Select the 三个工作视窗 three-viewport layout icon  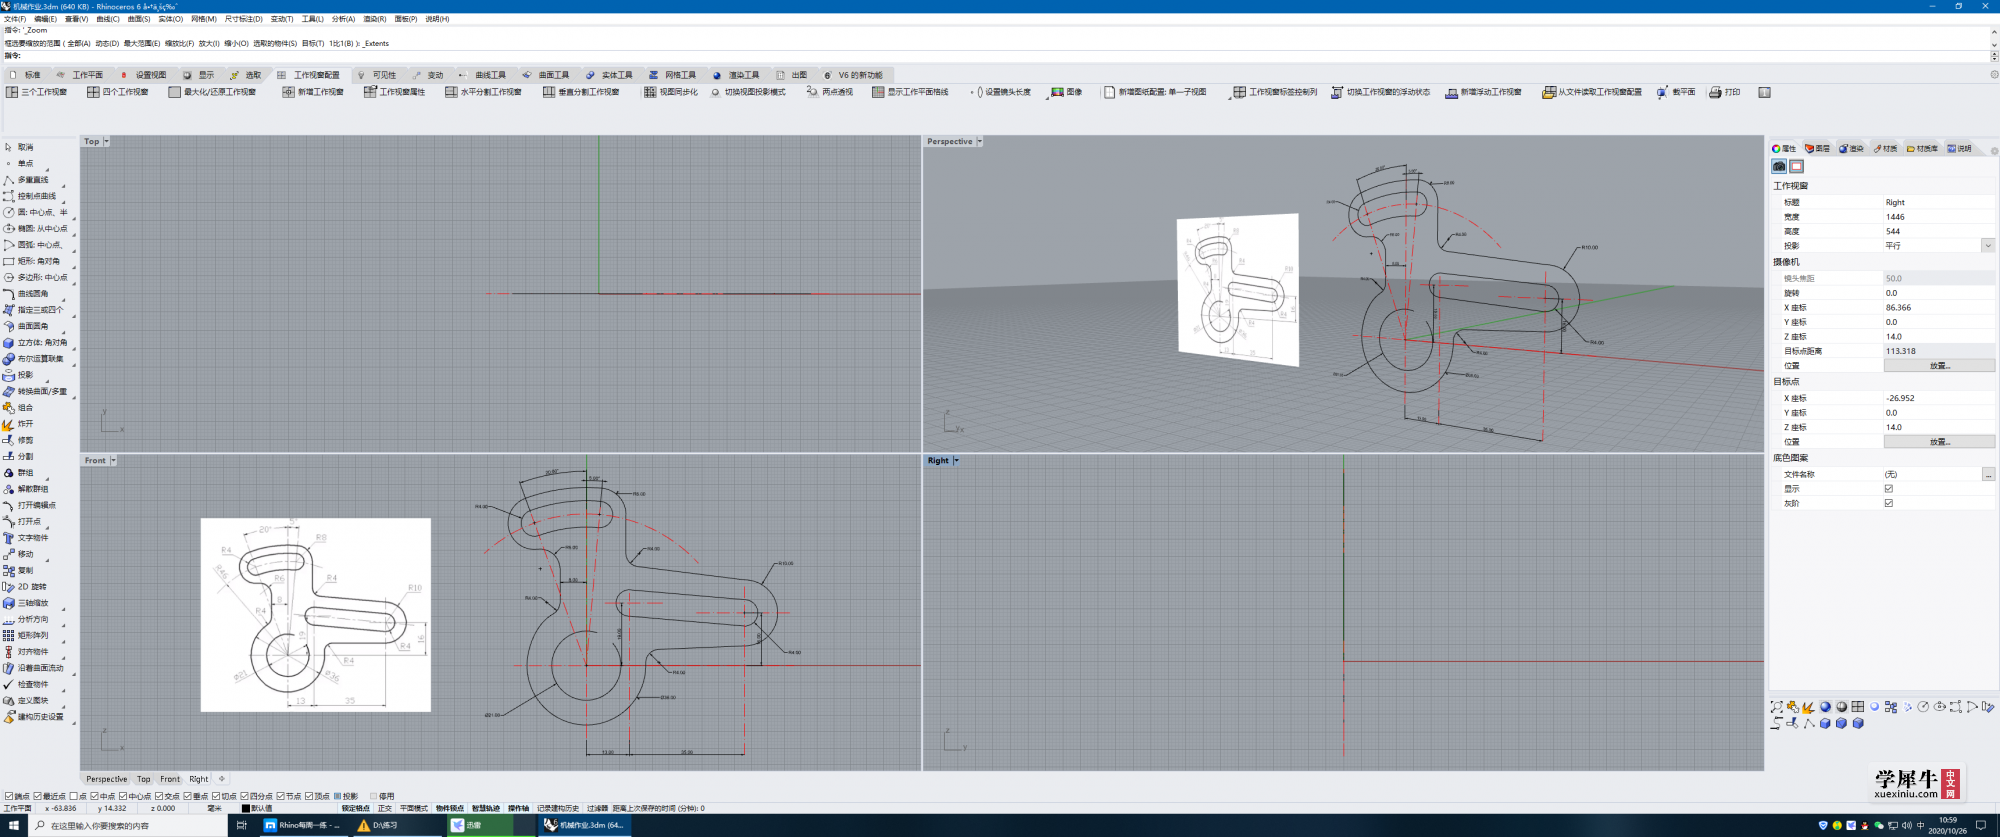(x=12, y=92)
